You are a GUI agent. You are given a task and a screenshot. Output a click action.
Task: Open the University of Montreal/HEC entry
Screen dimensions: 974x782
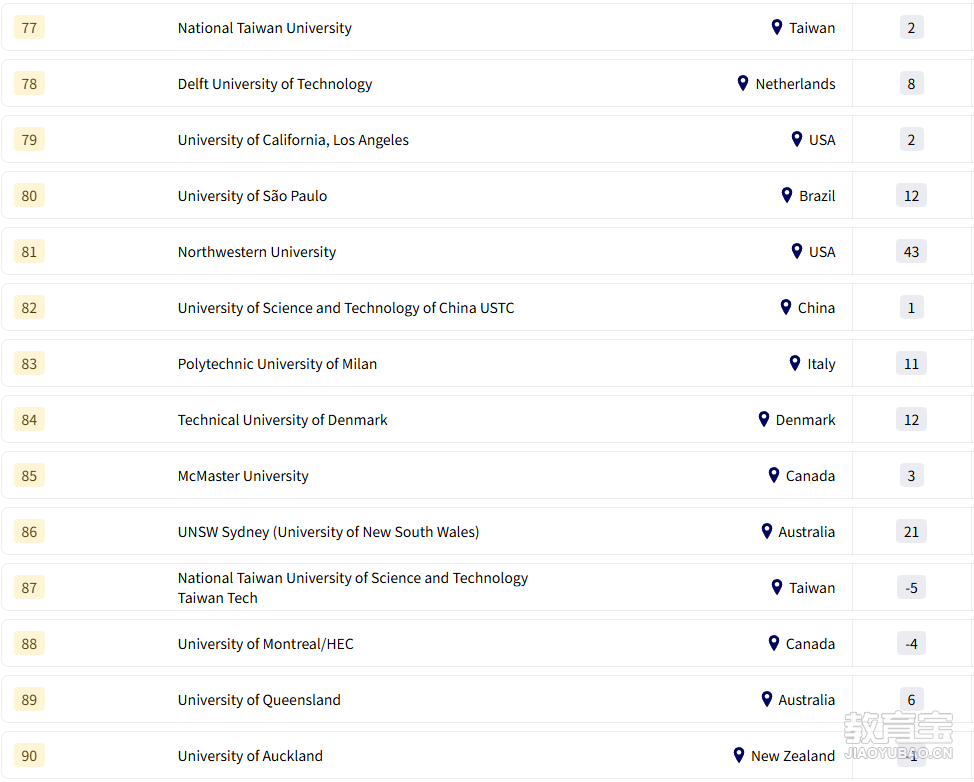265,644
